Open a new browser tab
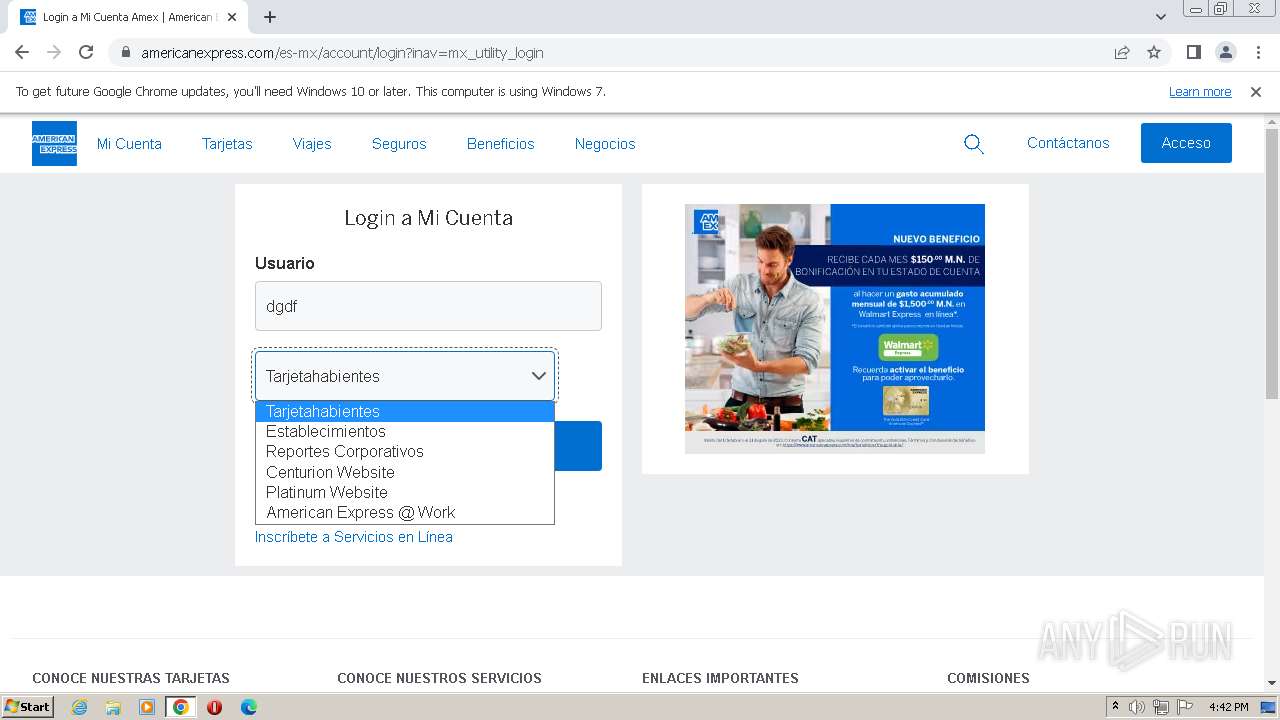 tap(270, 17)
